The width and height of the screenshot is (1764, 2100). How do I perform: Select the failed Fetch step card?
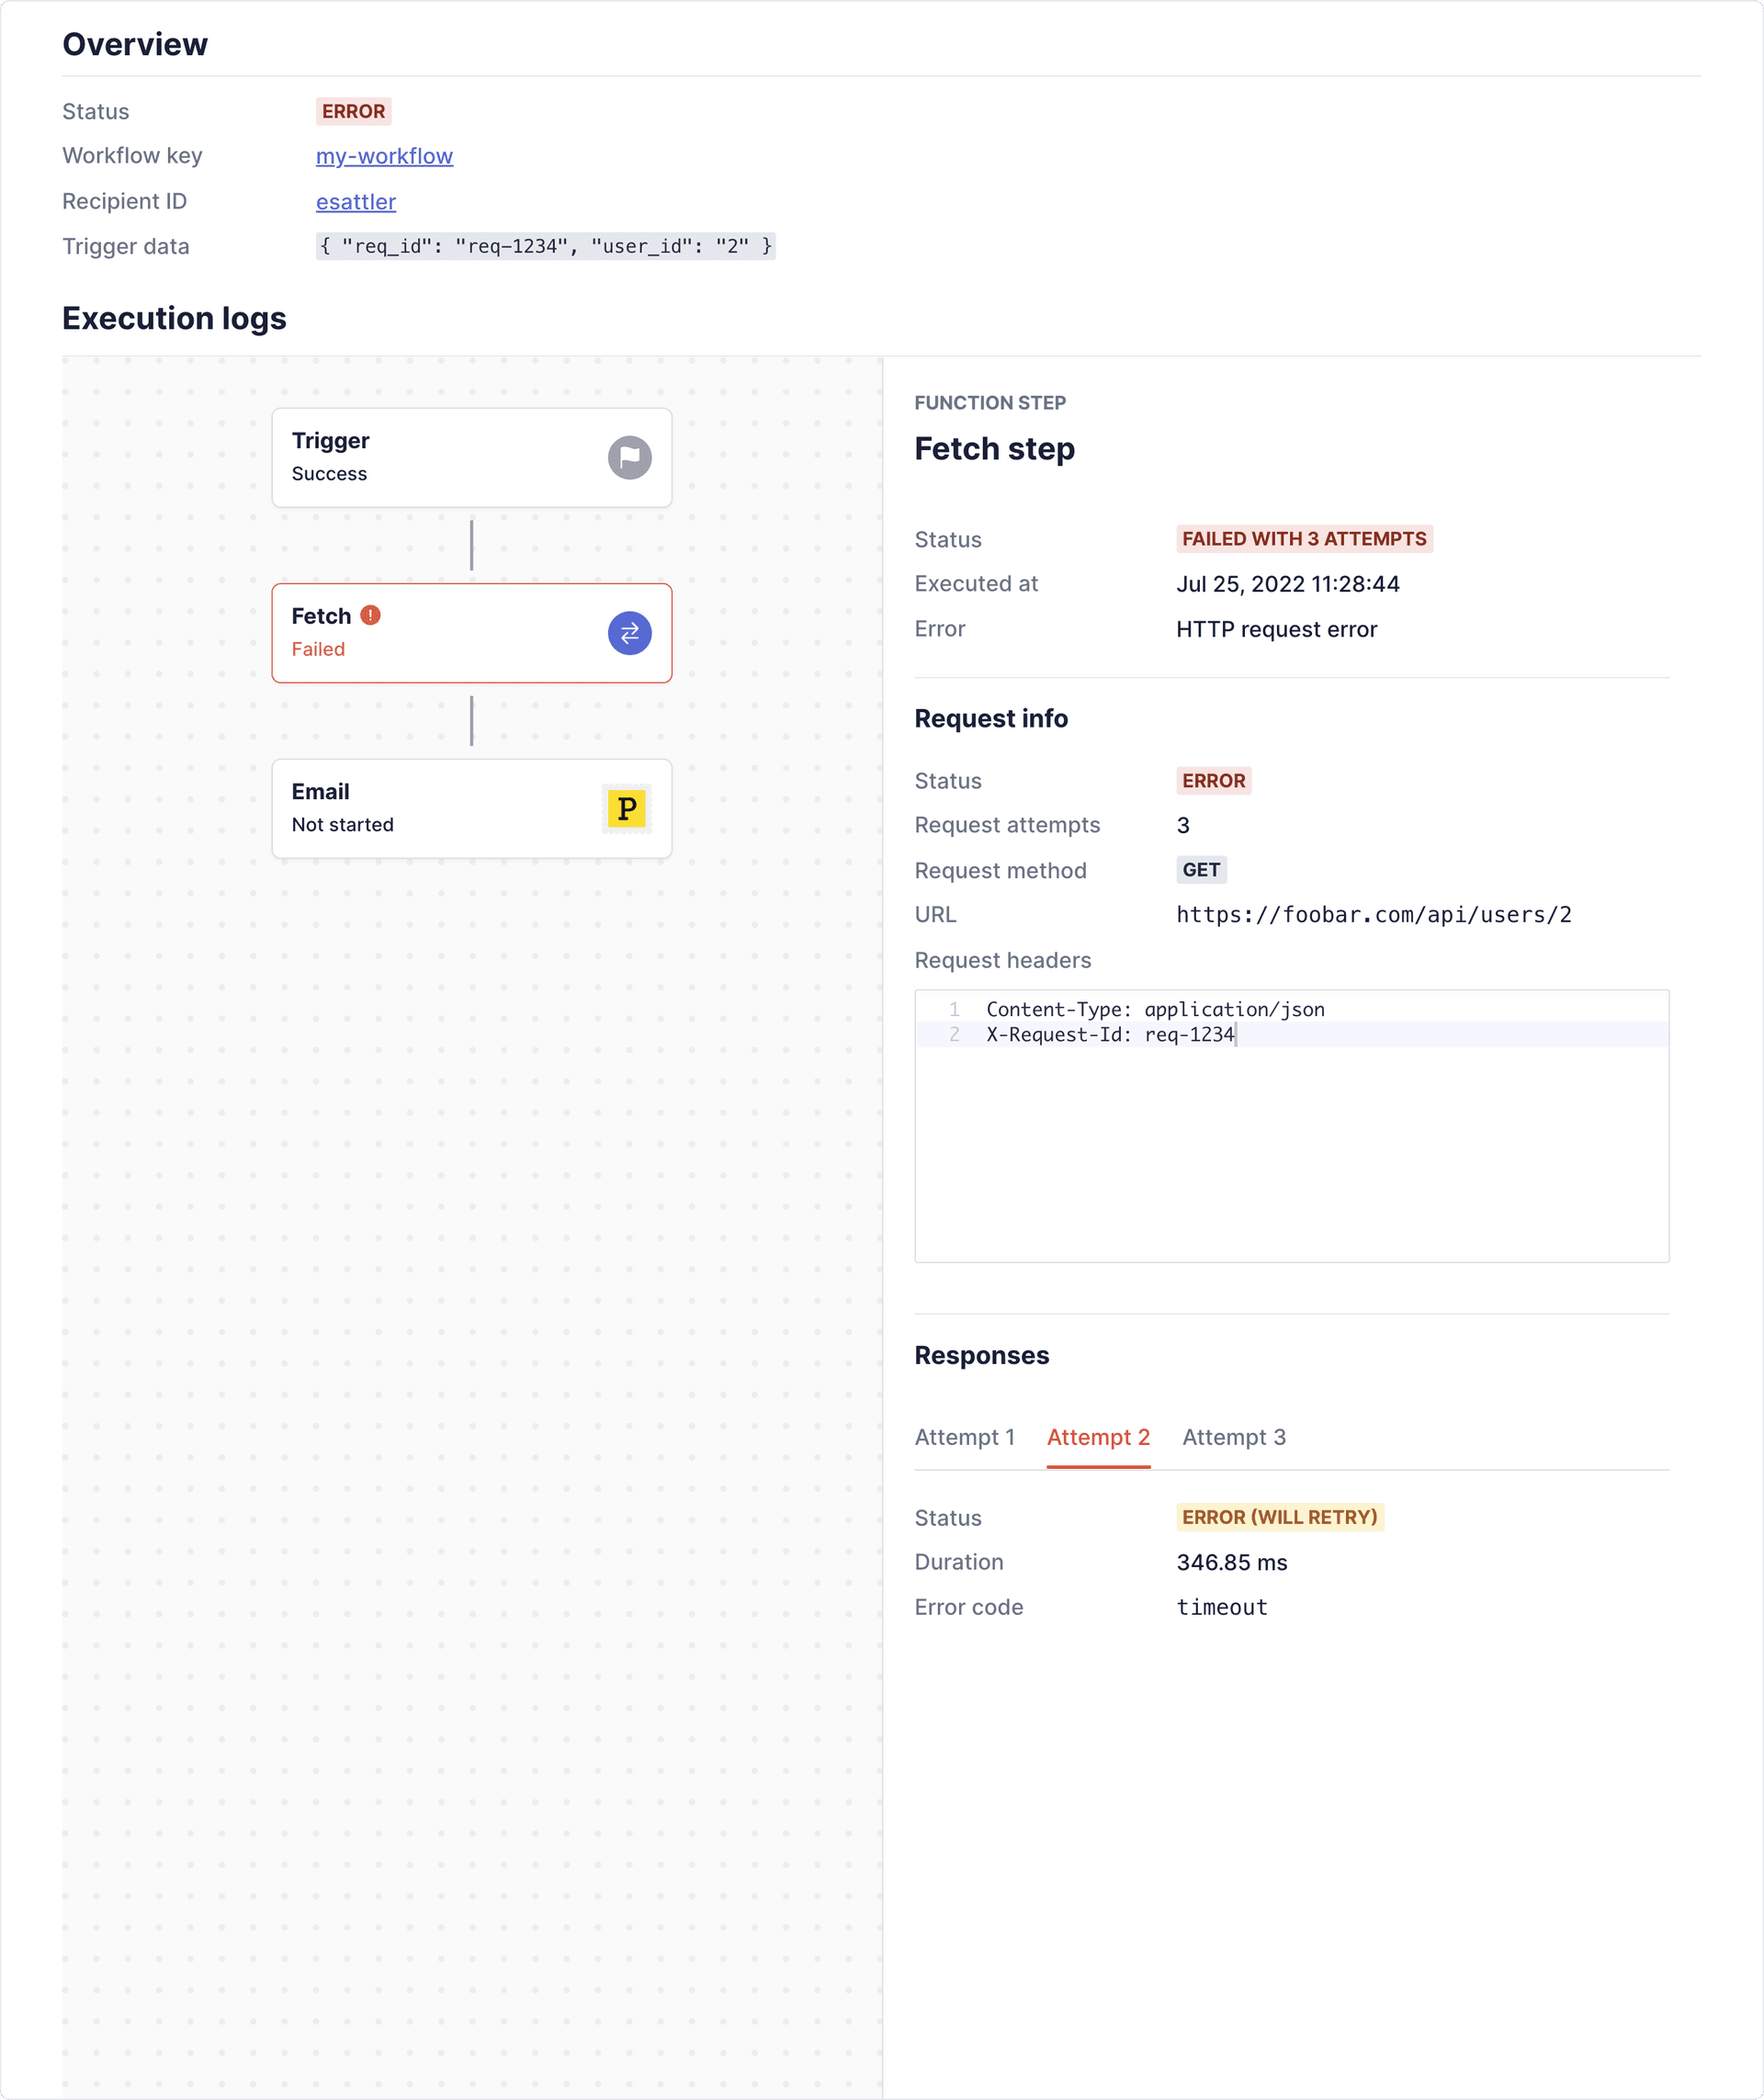click(x=472, y=633)
